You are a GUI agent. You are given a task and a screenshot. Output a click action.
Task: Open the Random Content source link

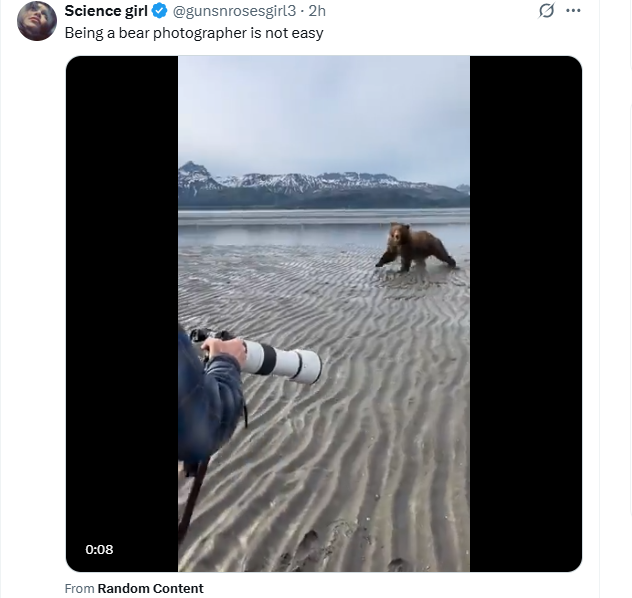coord(150,588)
